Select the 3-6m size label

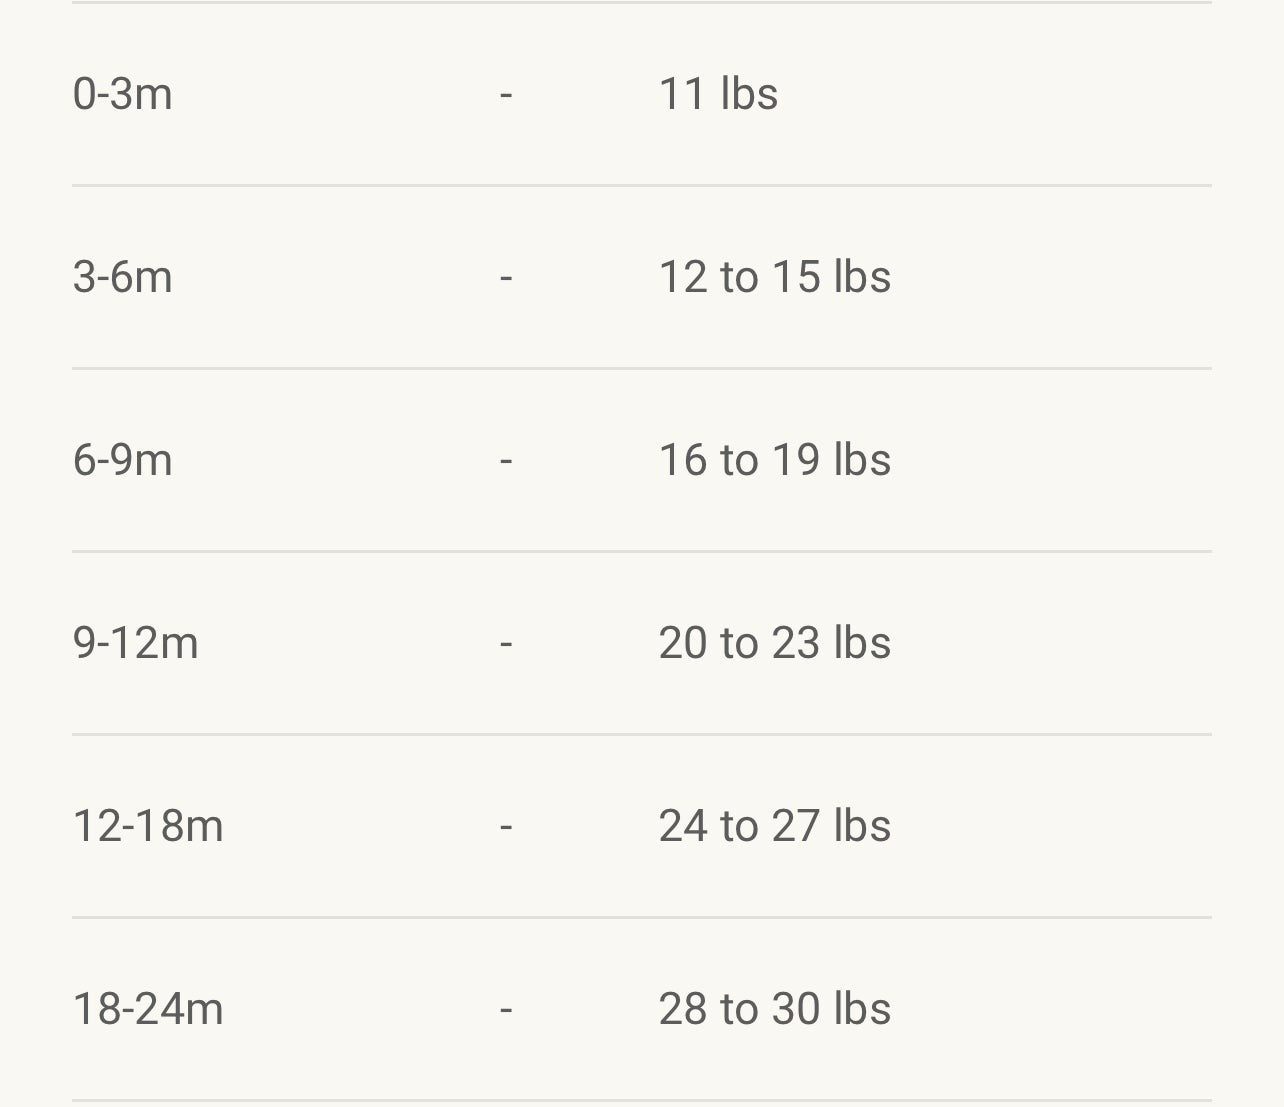click(x=122, y=277)
